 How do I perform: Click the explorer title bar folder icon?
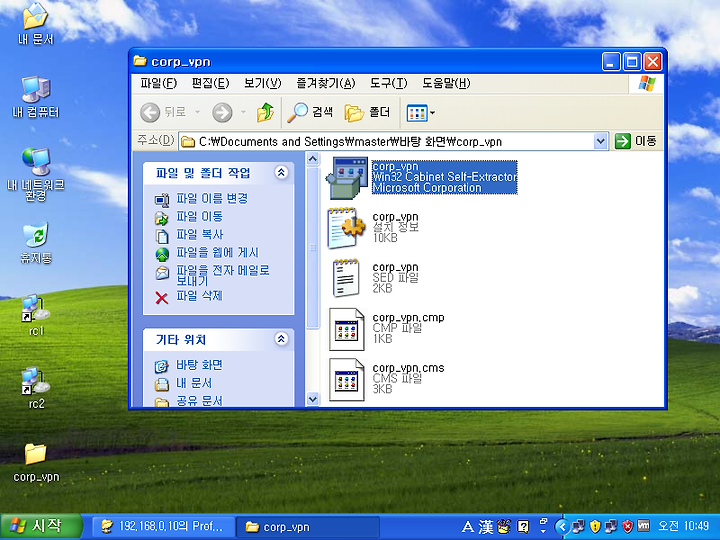[x=140, y=61]
